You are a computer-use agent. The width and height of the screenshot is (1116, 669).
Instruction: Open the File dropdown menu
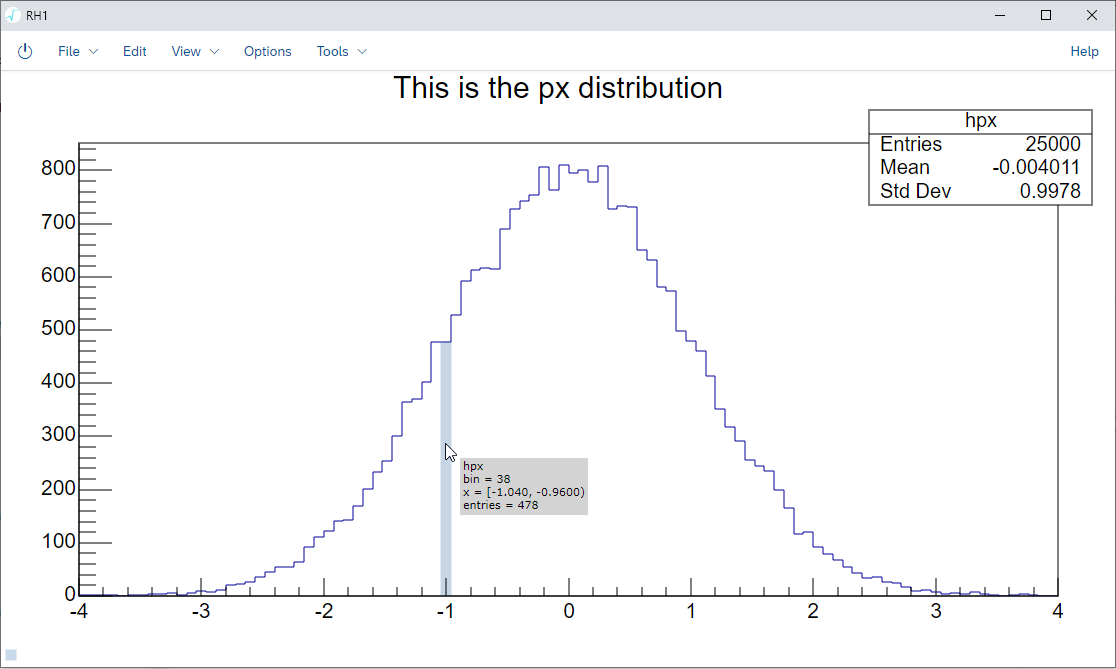click(x=78, y=51)
